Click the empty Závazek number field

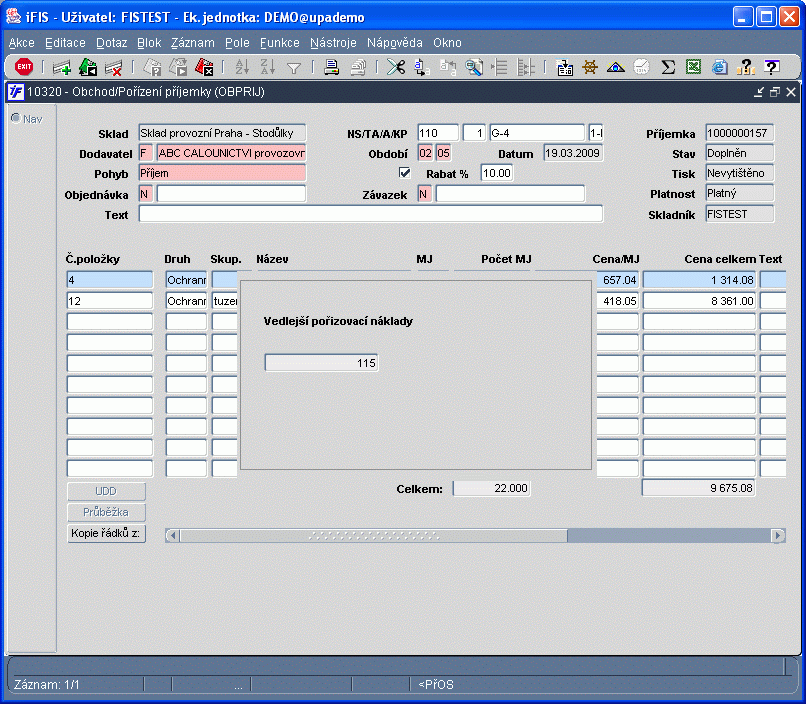click(x=510, y=194)
